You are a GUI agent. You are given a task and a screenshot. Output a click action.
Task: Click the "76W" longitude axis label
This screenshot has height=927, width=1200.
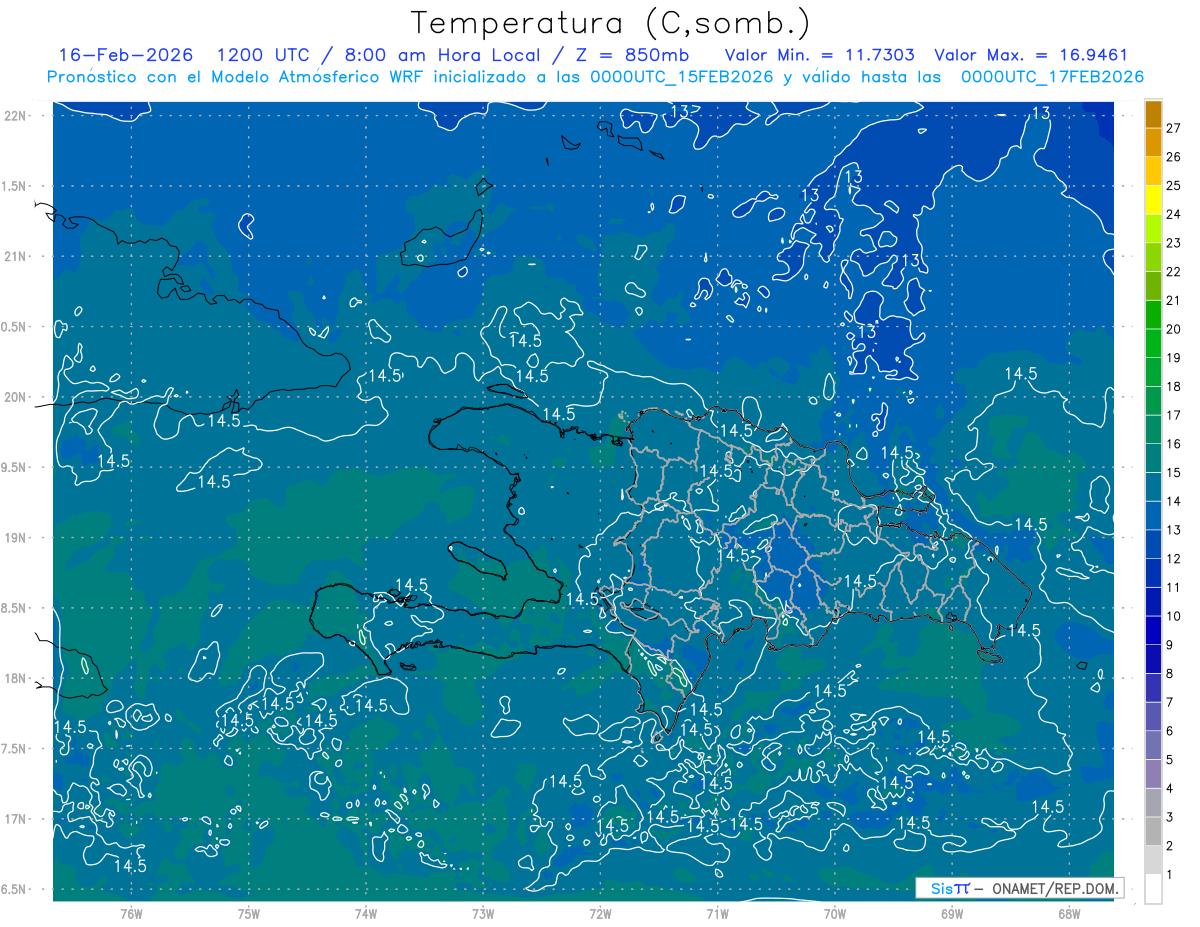point(131,913)
